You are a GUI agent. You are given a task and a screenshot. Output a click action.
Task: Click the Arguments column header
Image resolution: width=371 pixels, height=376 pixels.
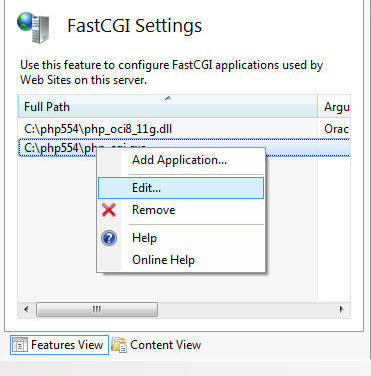[x=334, y=106]
